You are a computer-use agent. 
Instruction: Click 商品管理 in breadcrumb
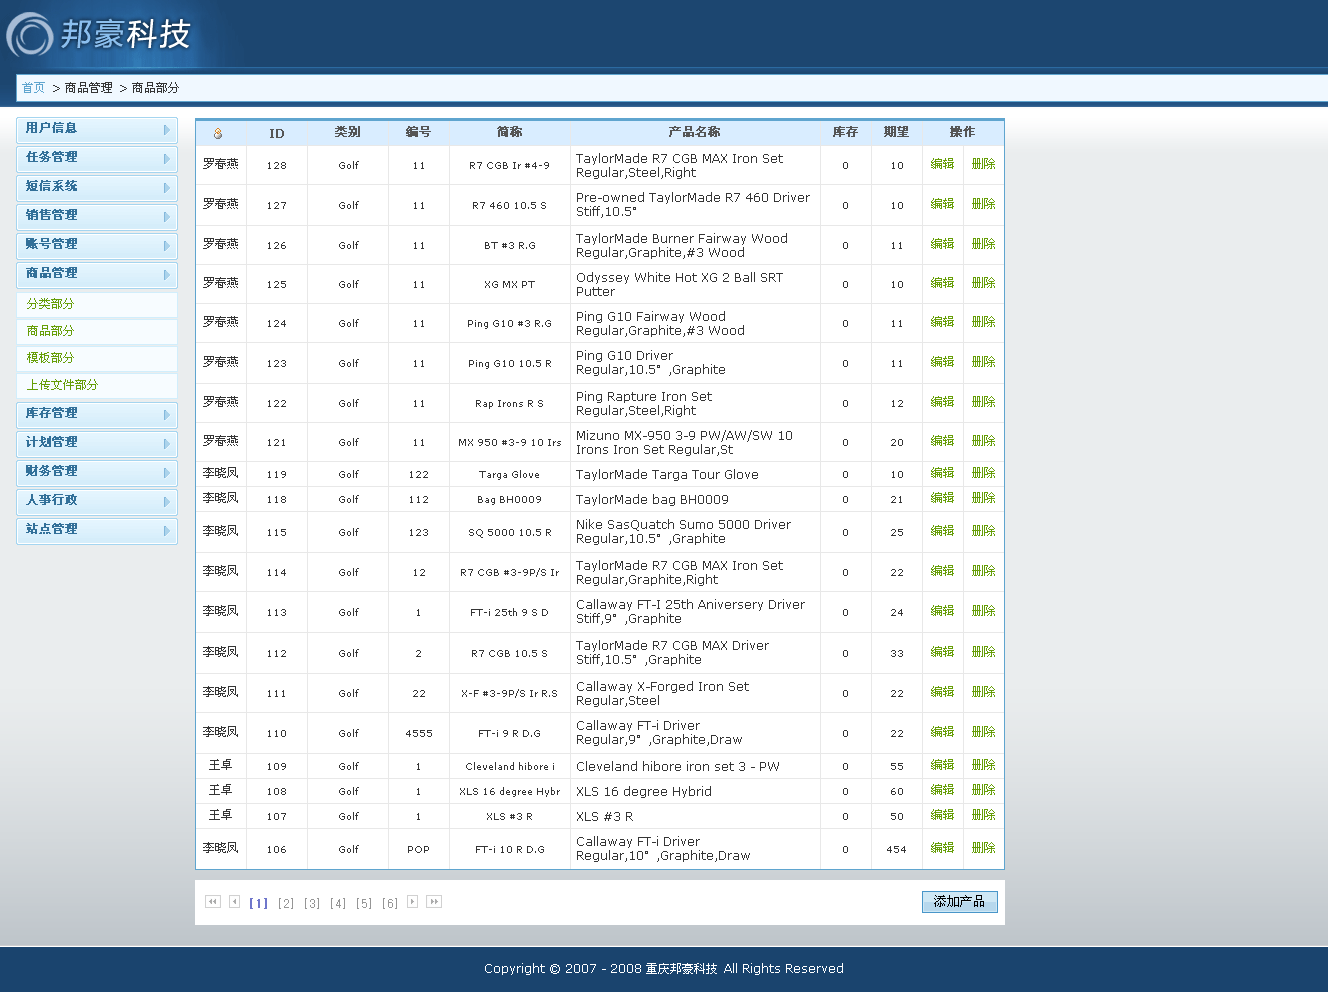[89, 88]
